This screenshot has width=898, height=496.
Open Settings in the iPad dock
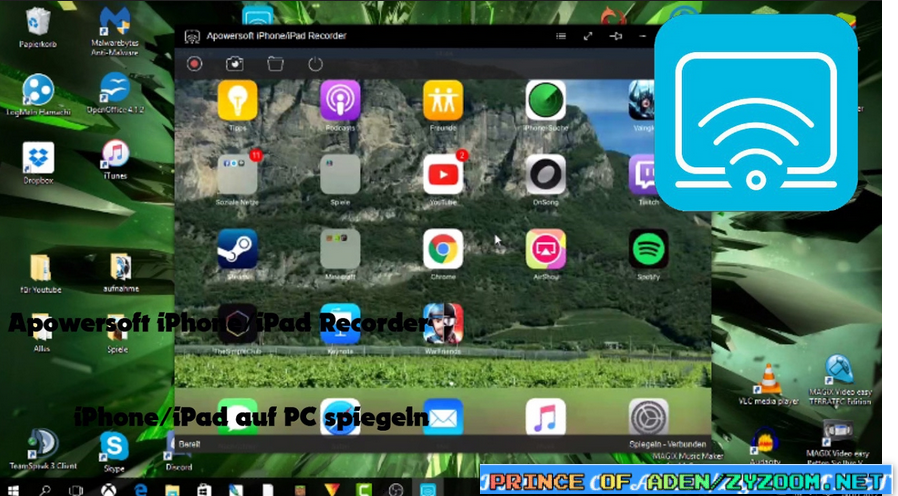tap(648, 417)
